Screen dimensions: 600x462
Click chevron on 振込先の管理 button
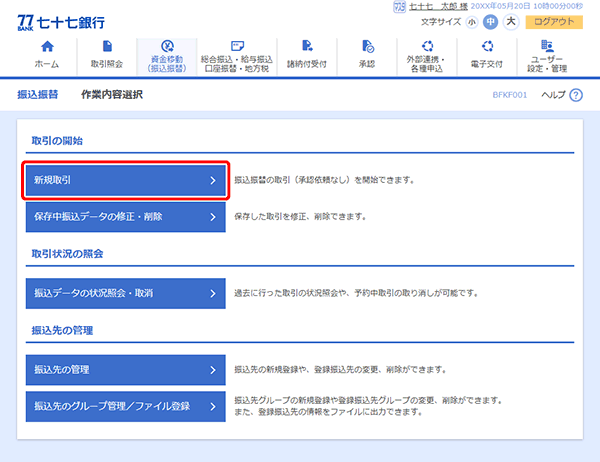pos(212,370)
